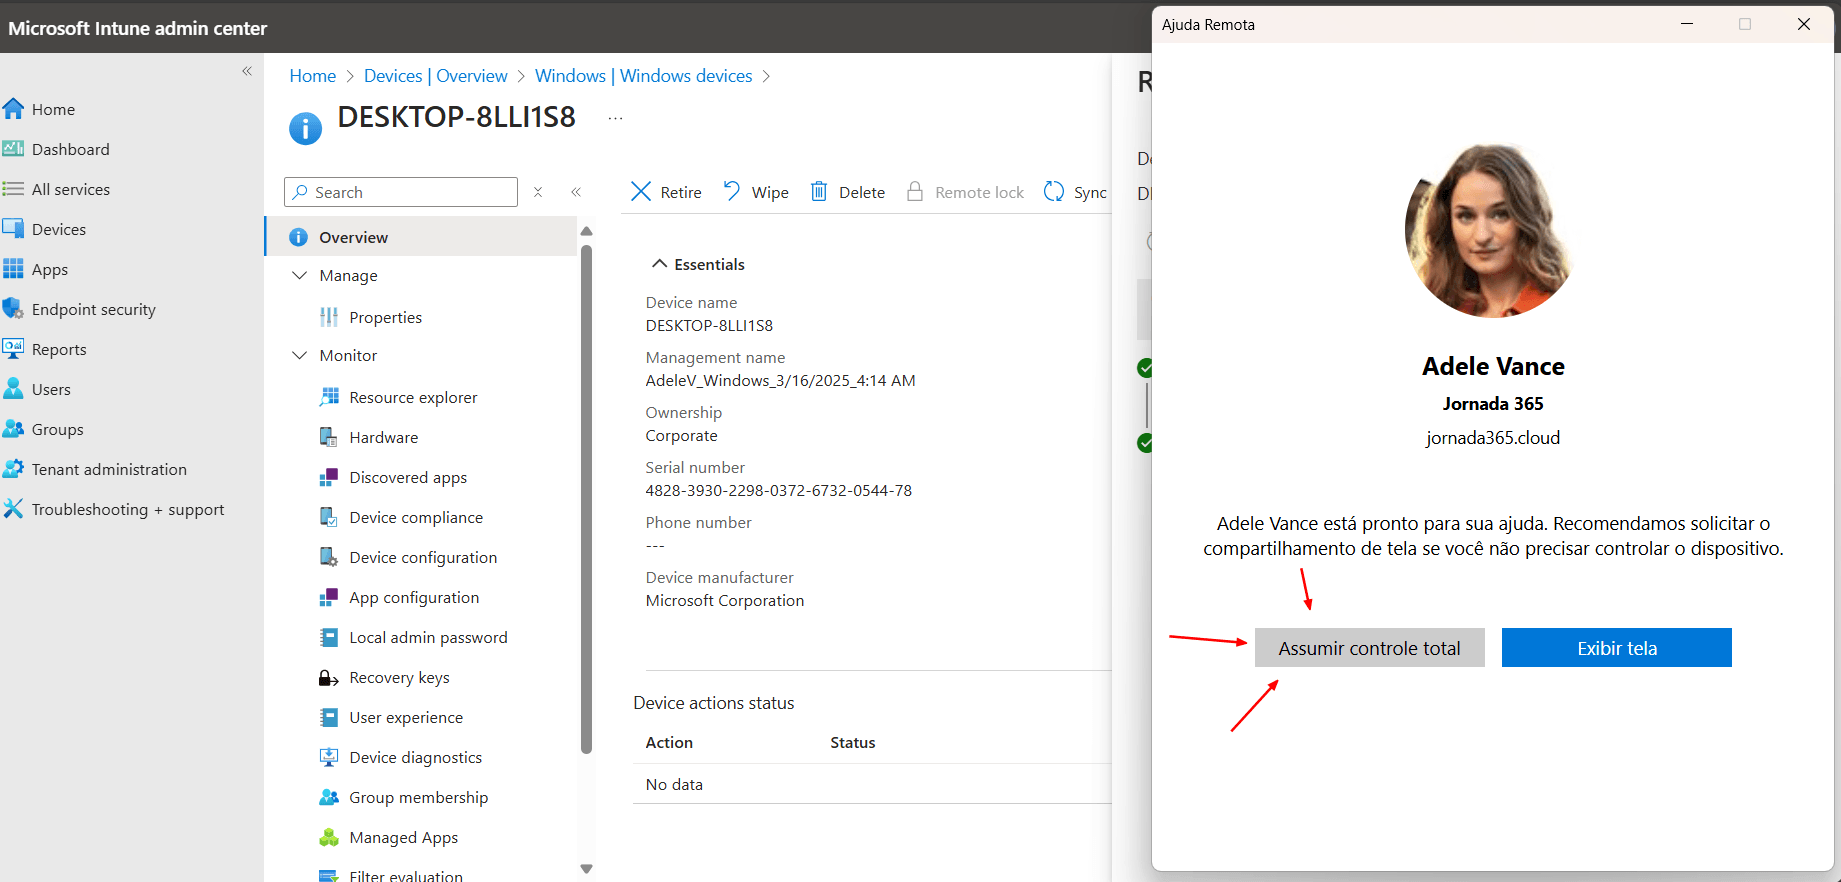Screen dimensions: 1841x882
Task: Click the Sync device icon
Action: [x=1054, y=191]
